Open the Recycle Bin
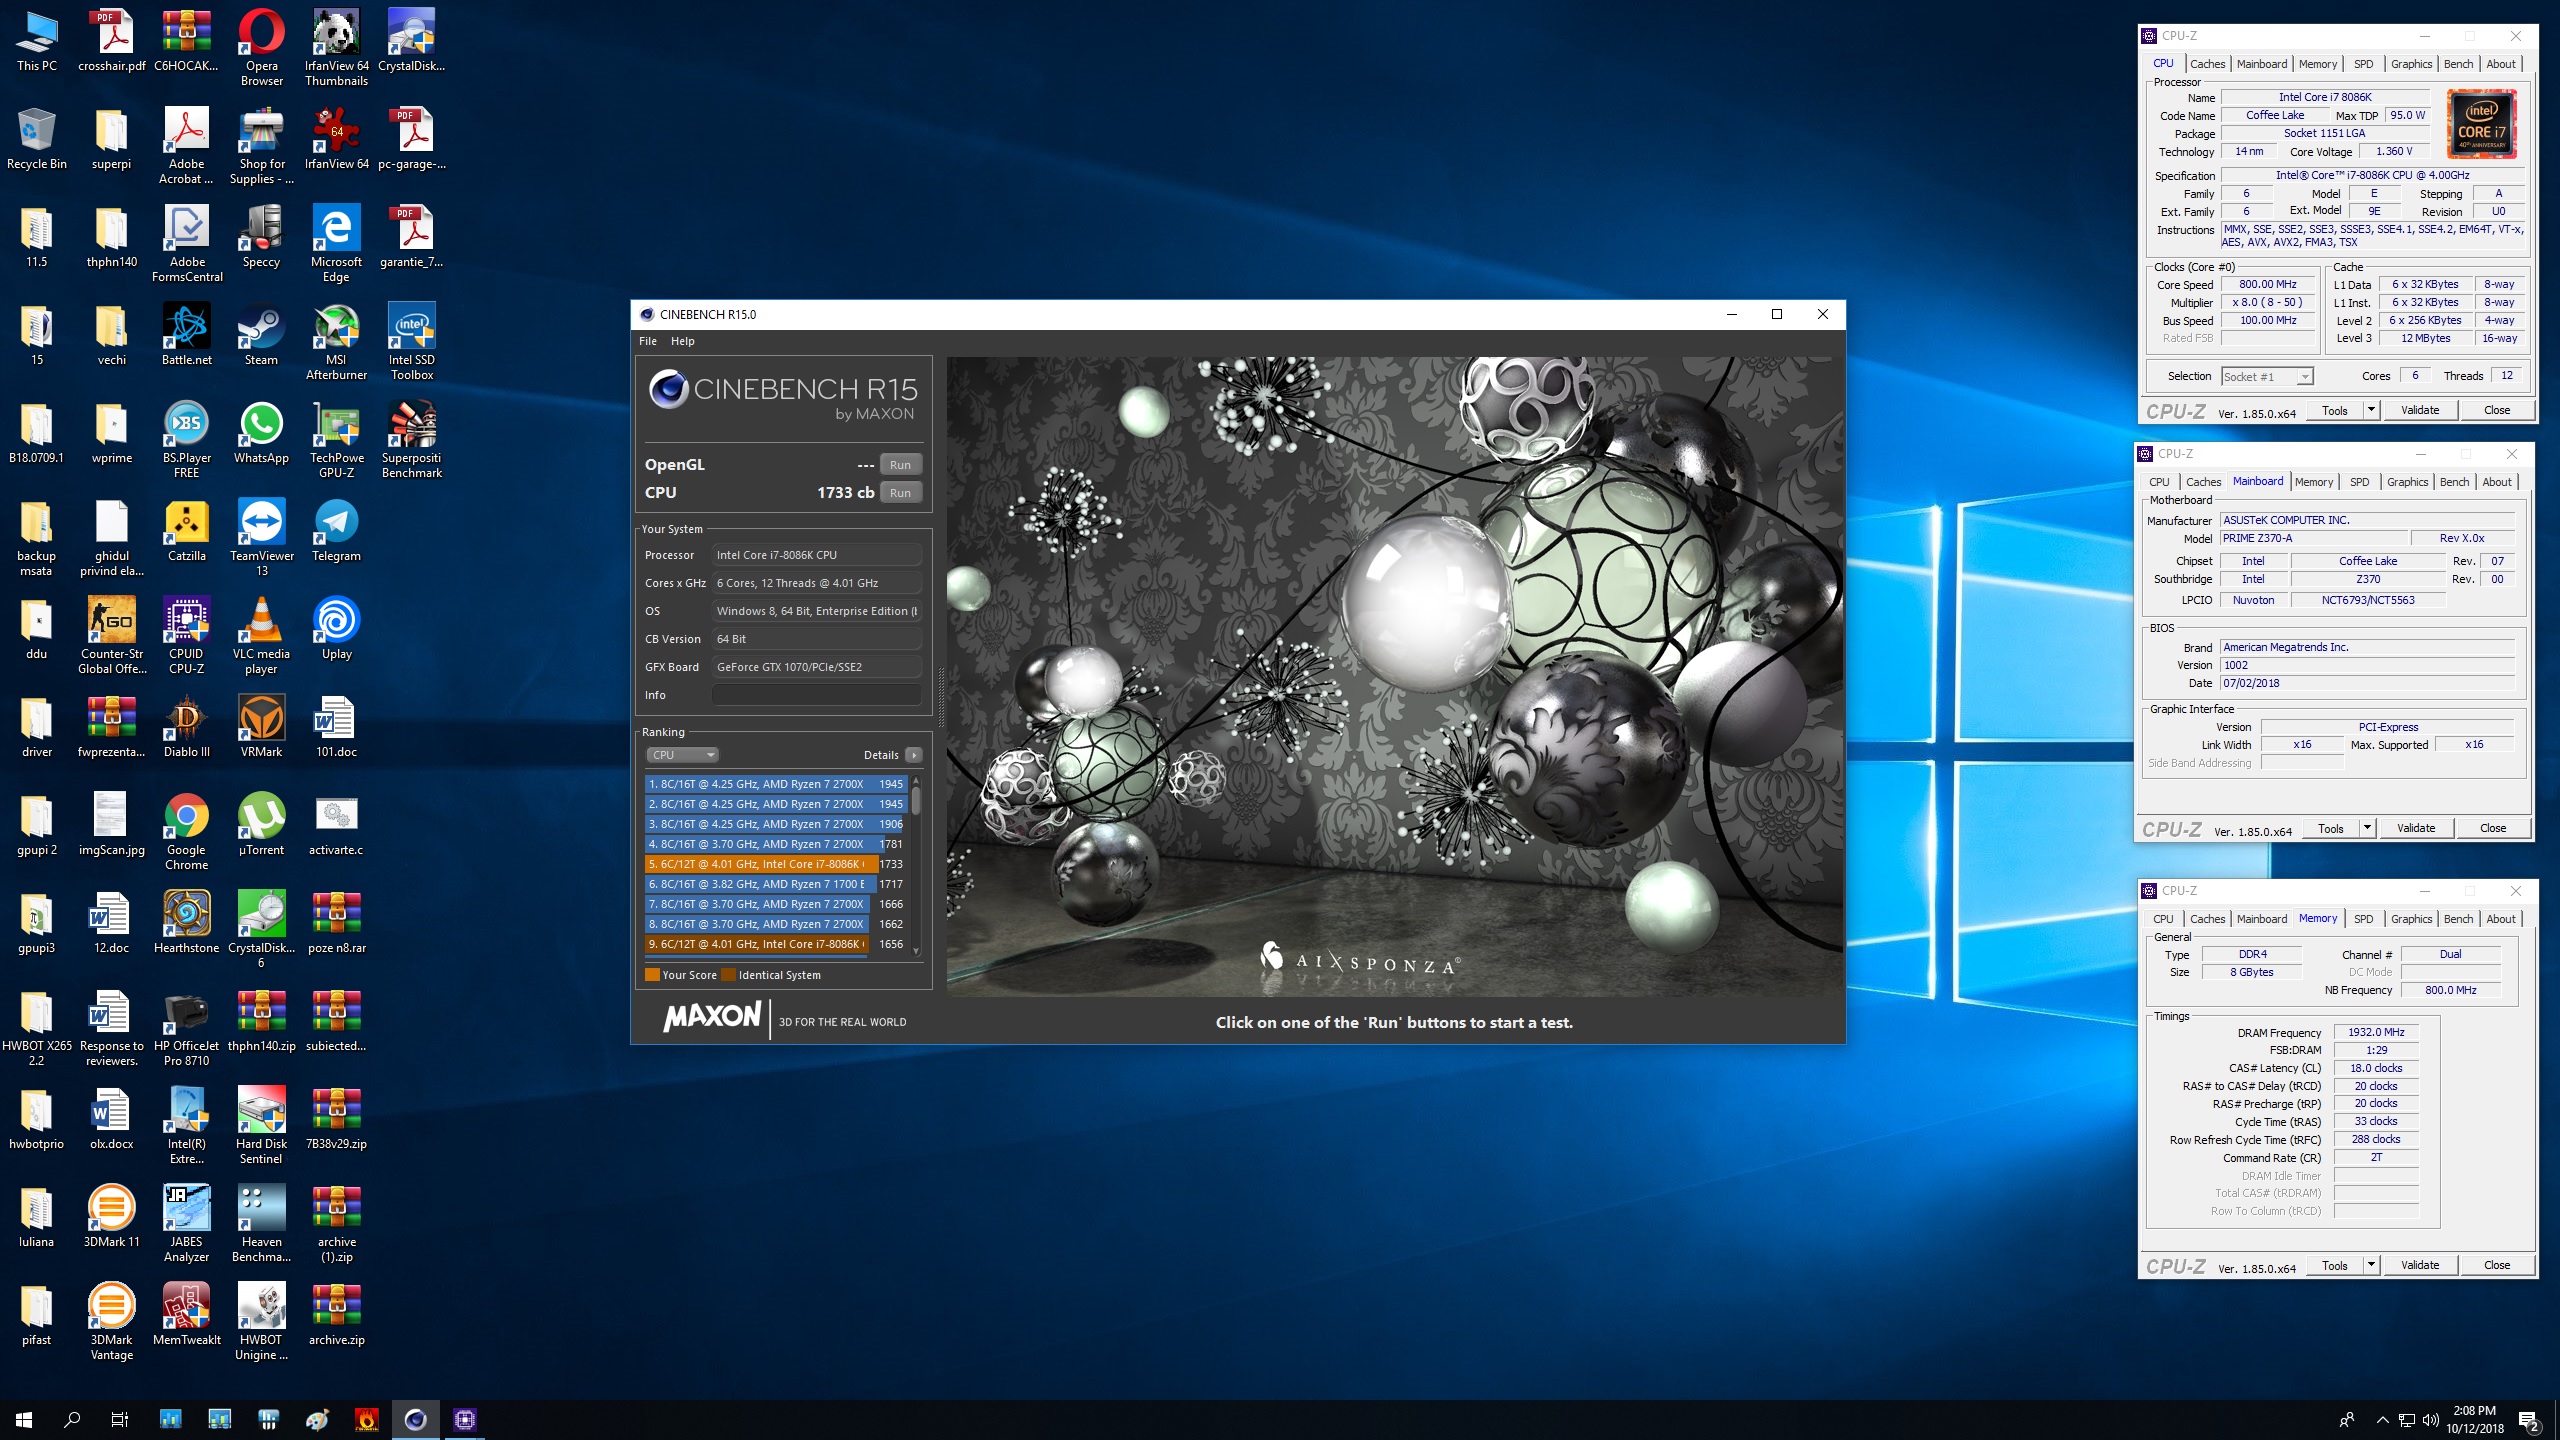This screenshot has height=1440, width=2560. pyautogui.click(x=37, y=139)
